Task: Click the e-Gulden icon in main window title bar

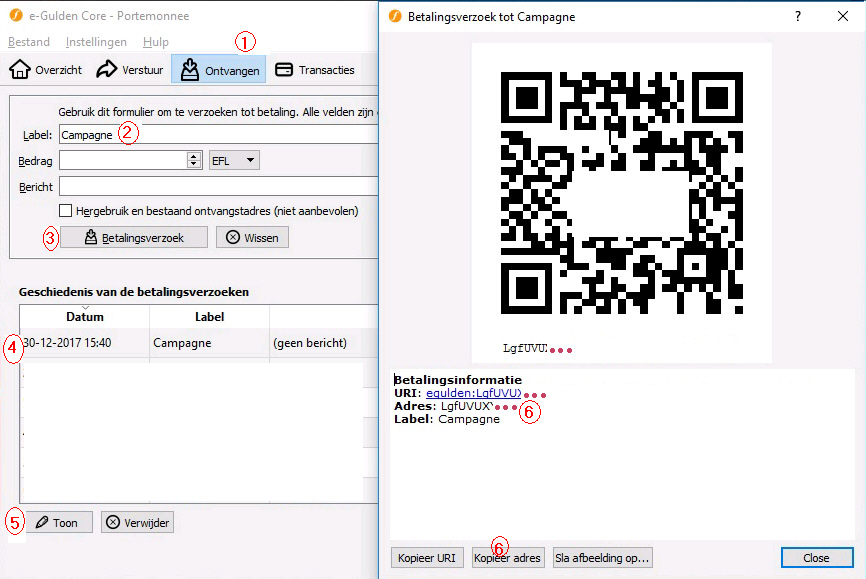Action: click(16, 15)
